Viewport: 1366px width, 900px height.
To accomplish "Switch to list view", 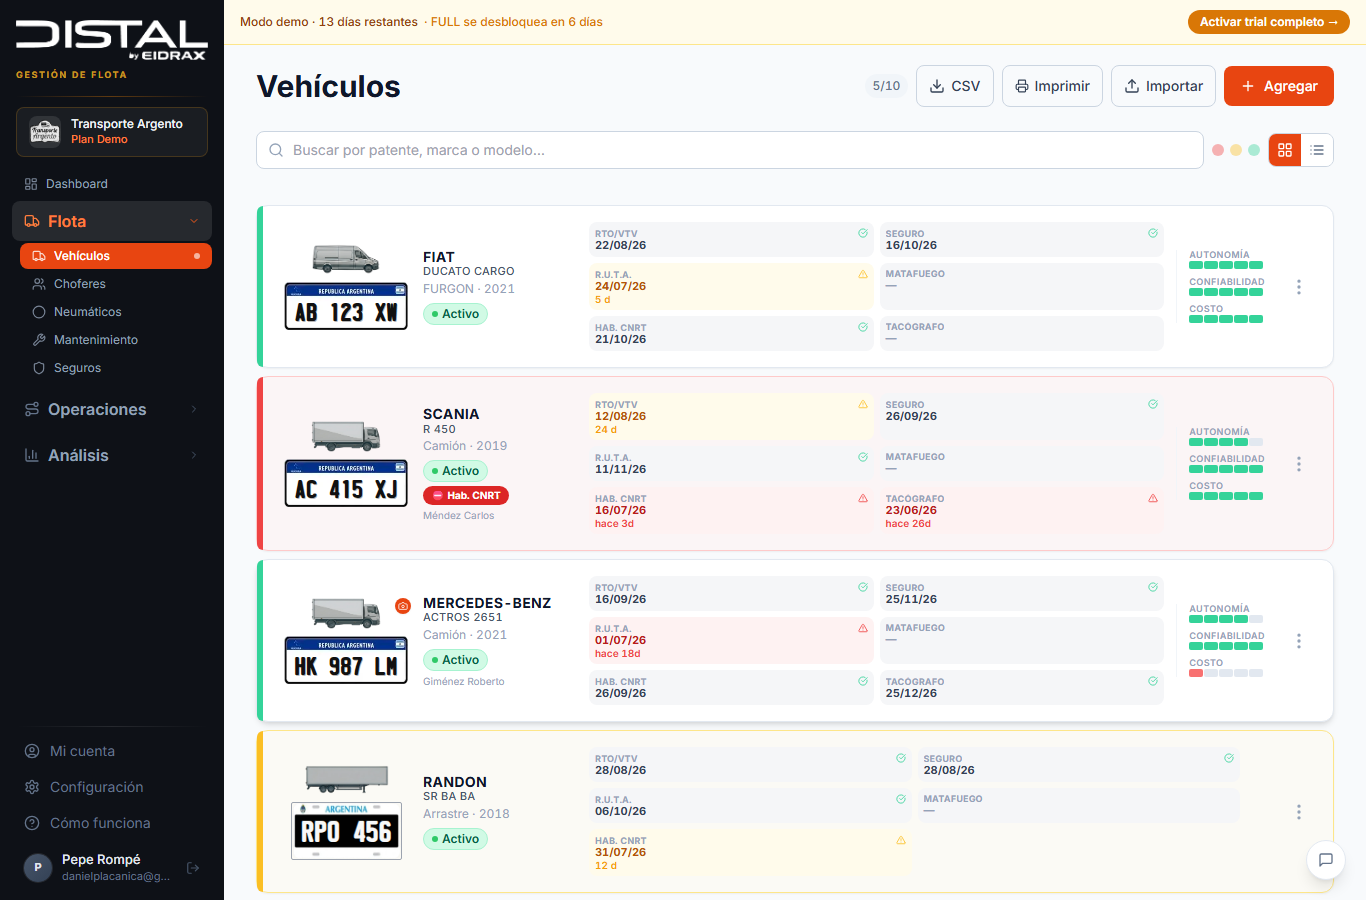I will point(1317,150).
